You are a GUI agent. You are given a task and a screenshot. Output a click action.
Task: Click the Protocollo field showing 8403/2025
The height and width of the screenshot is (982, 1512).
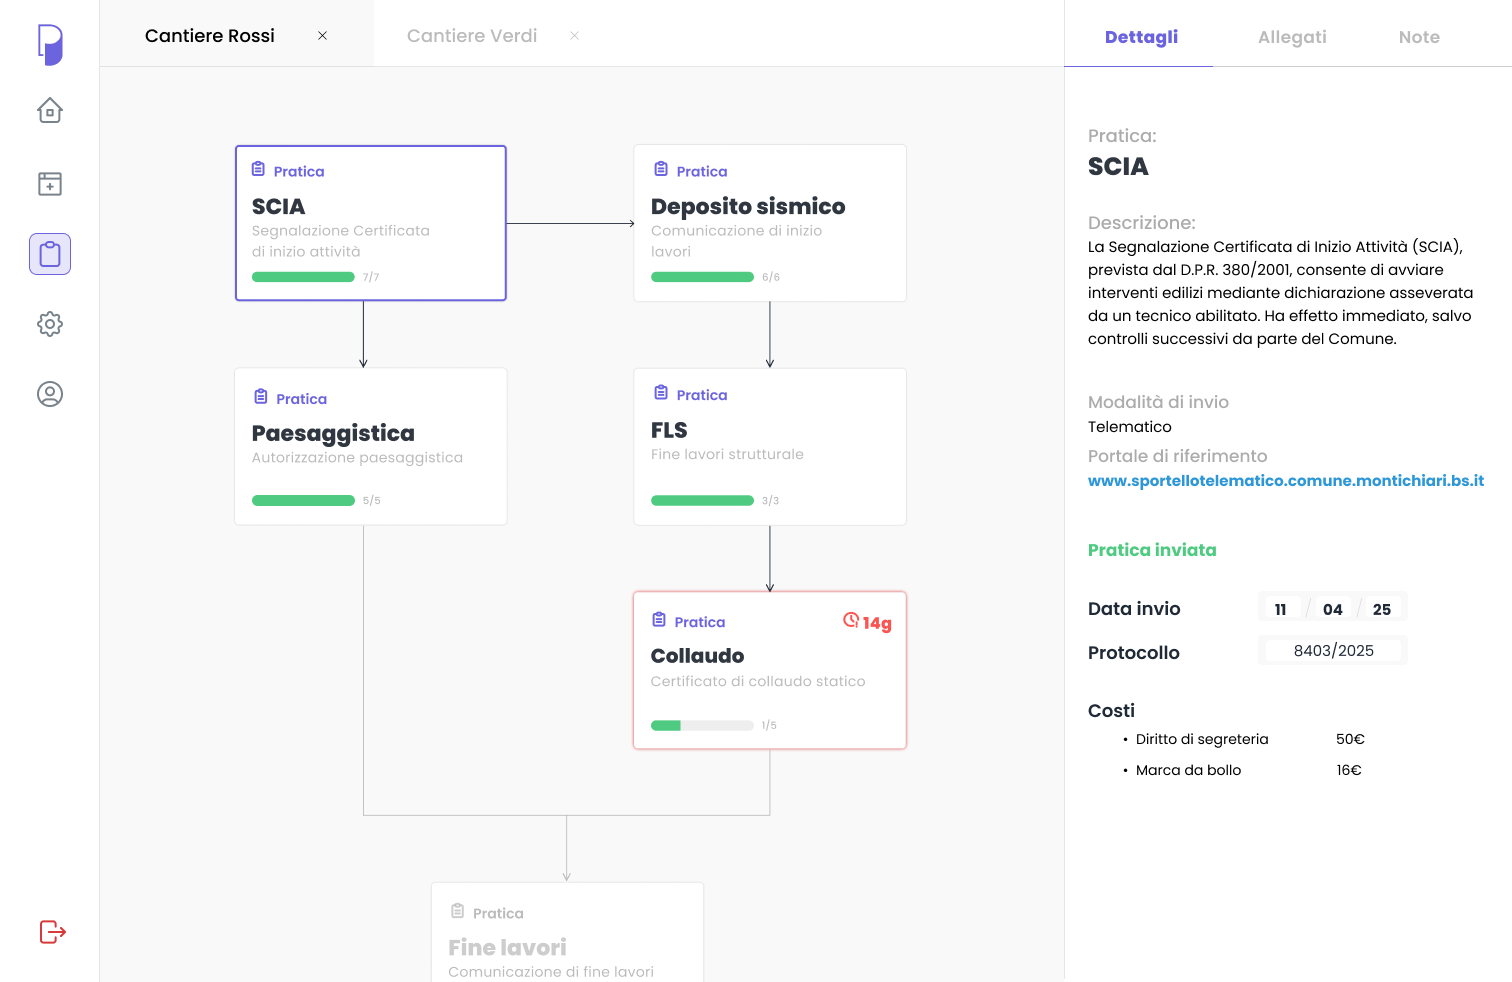click(1333, 651)
